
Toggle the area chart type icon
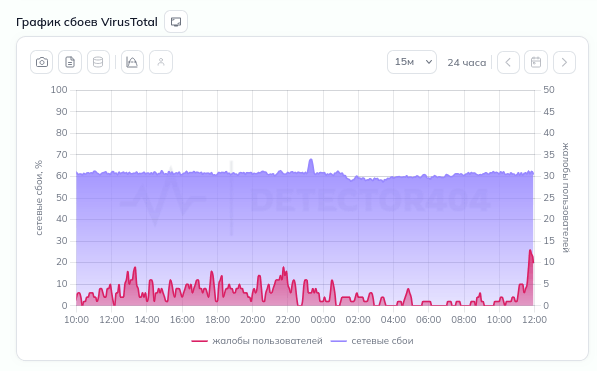132,62
